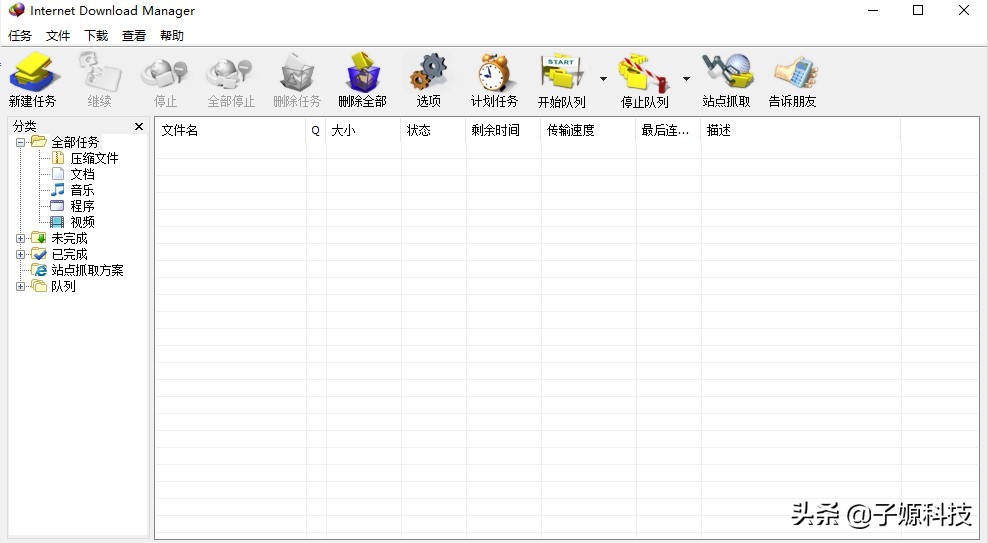This screenshot has width=988, height=543.
Task: Click the 程序 category window icon
Action: click(57, 206)
